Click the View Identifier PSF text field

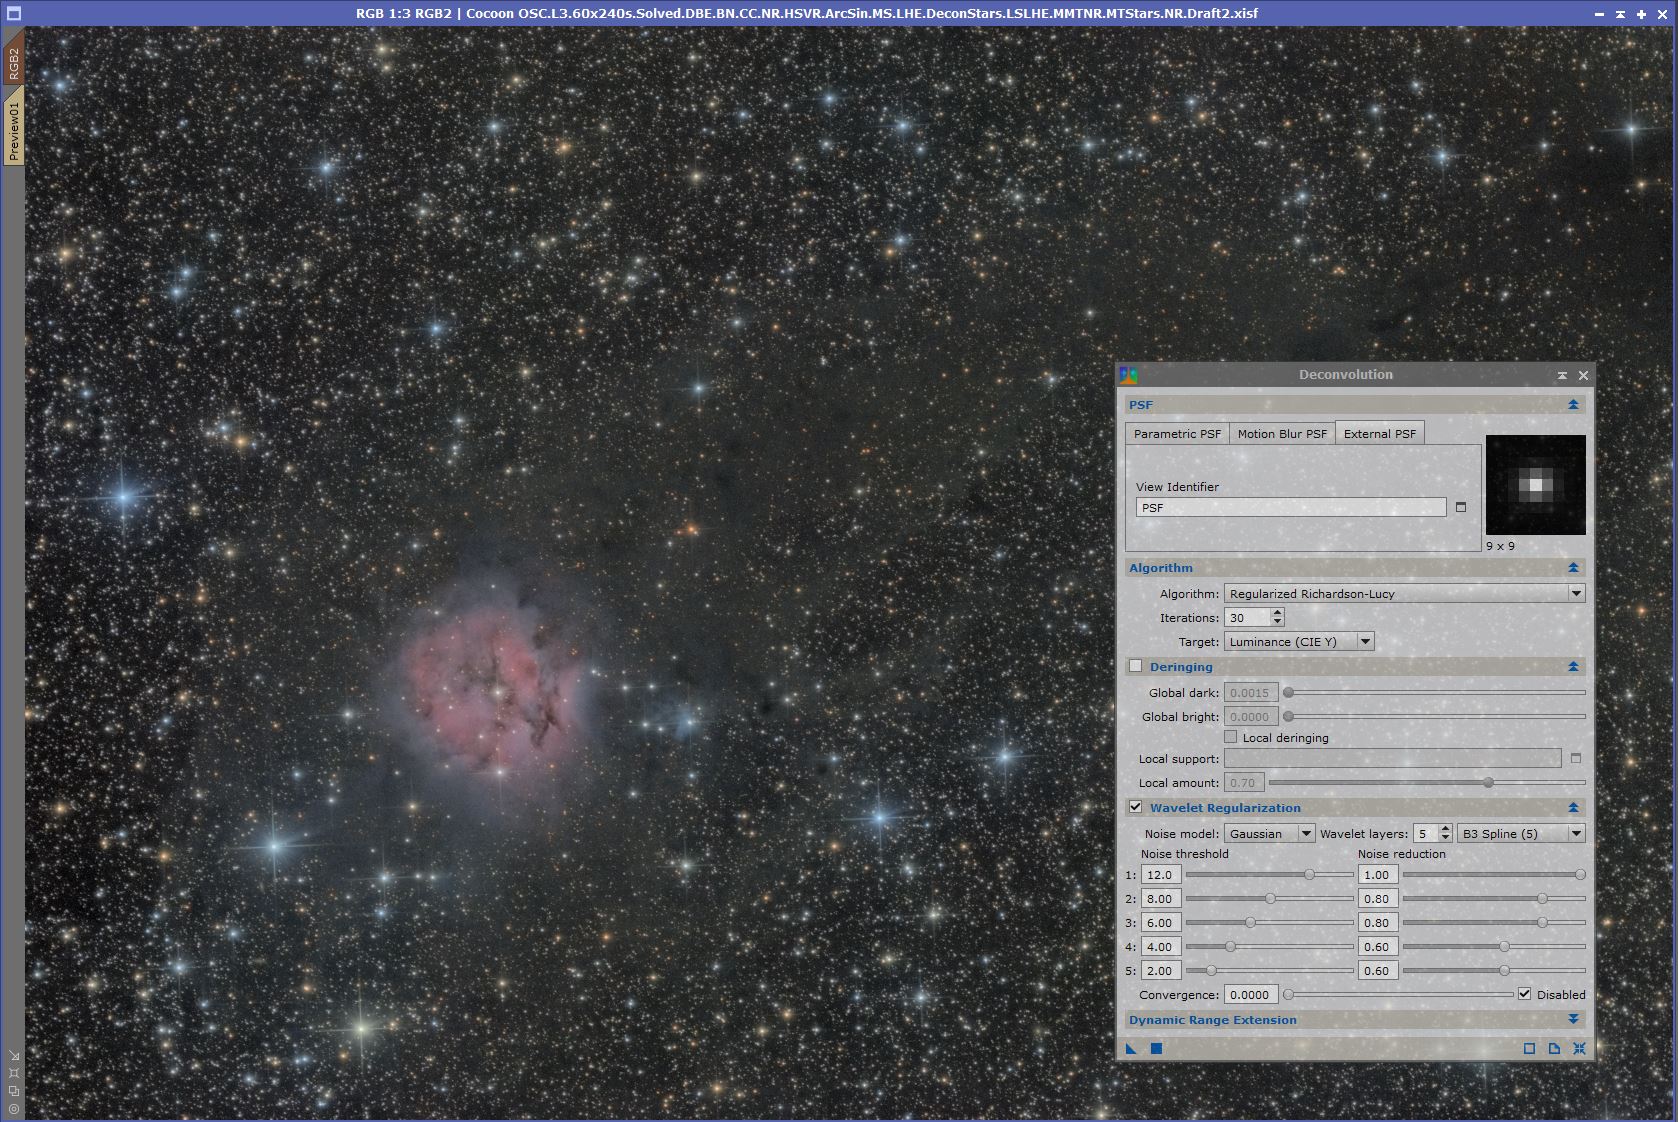click(1290, 507)
